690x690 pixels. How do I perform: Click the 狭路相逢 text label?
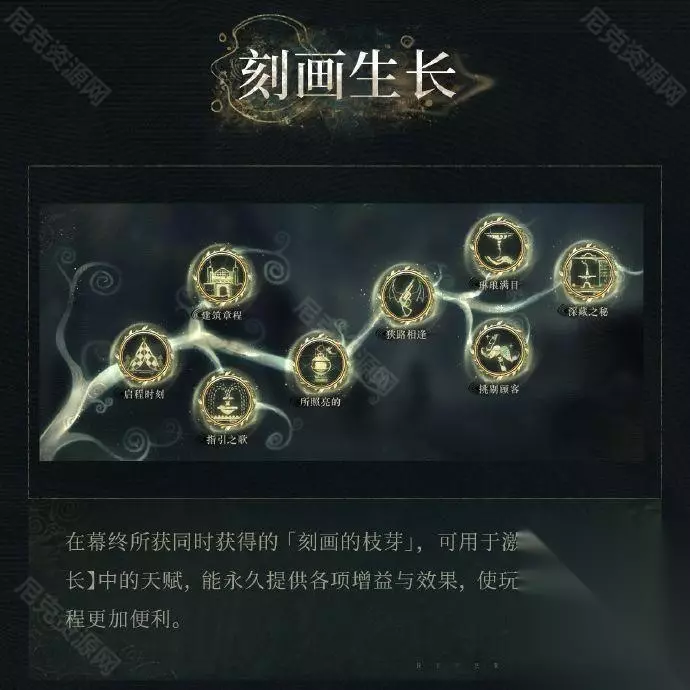[406, 334]
